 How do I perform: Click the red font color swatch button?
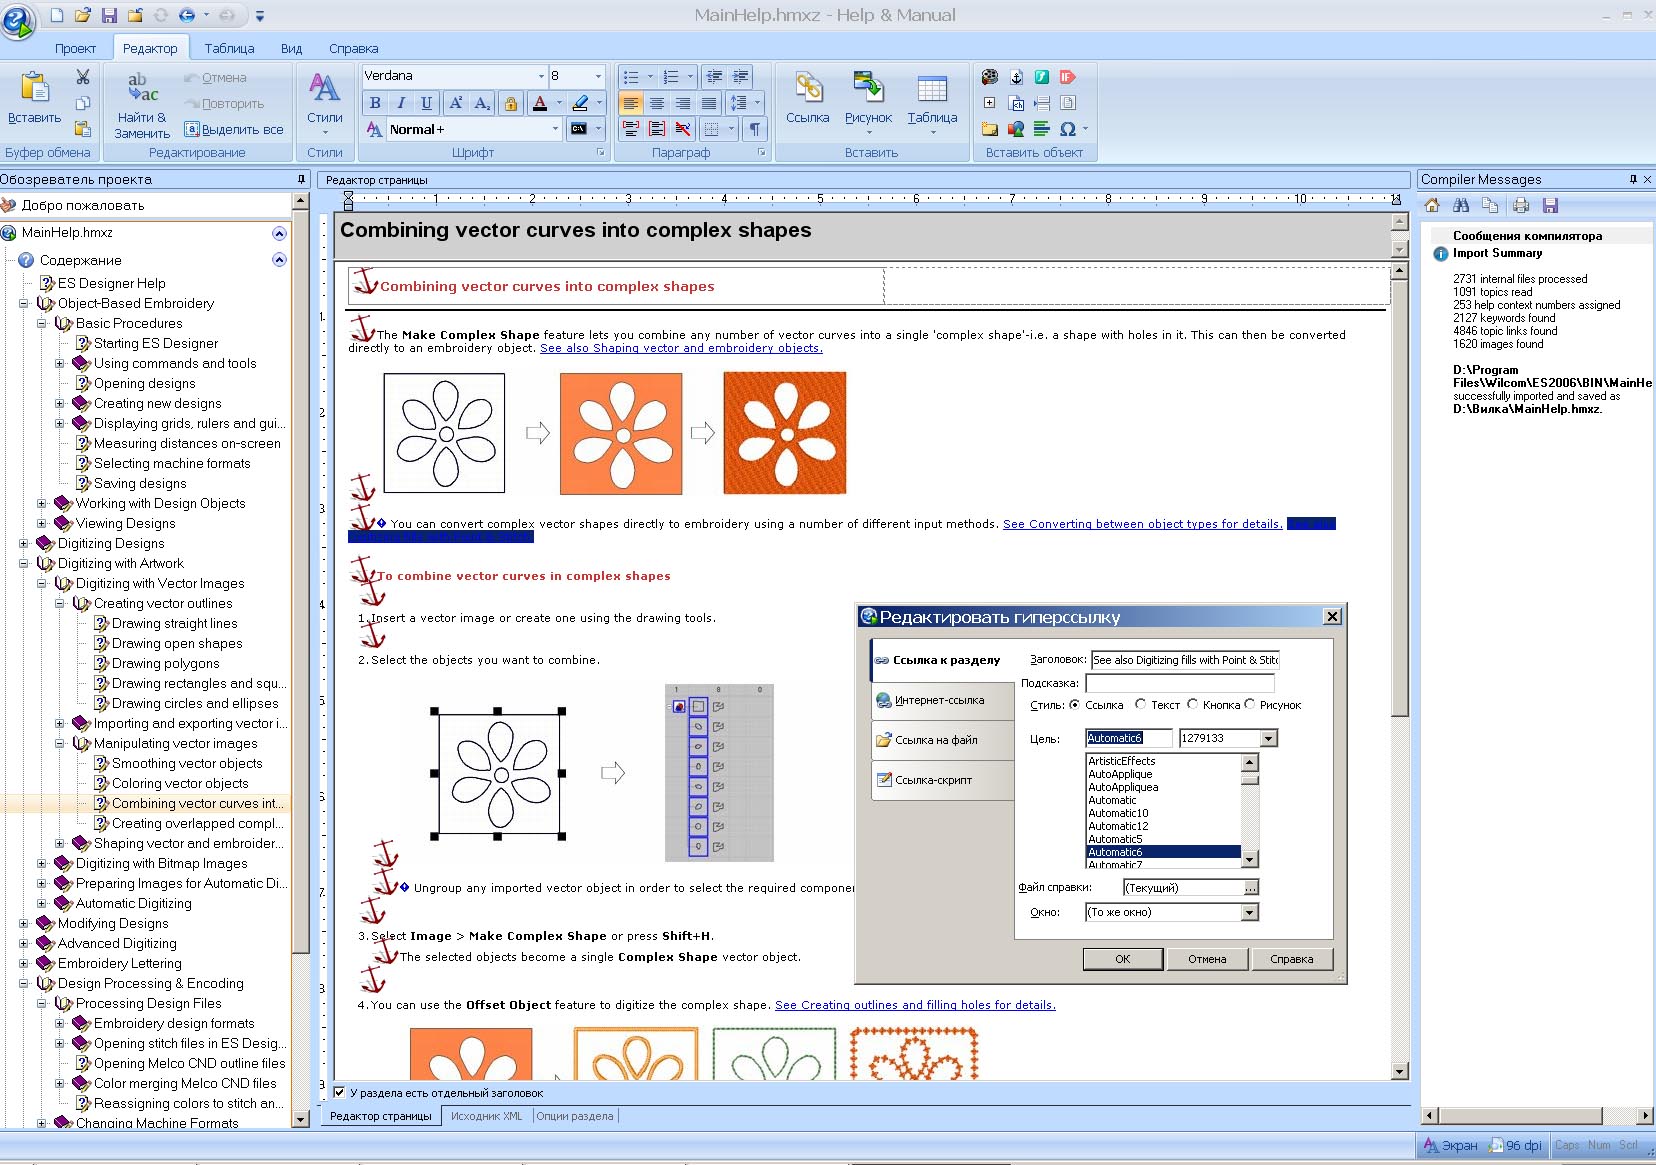pos(540,103)
